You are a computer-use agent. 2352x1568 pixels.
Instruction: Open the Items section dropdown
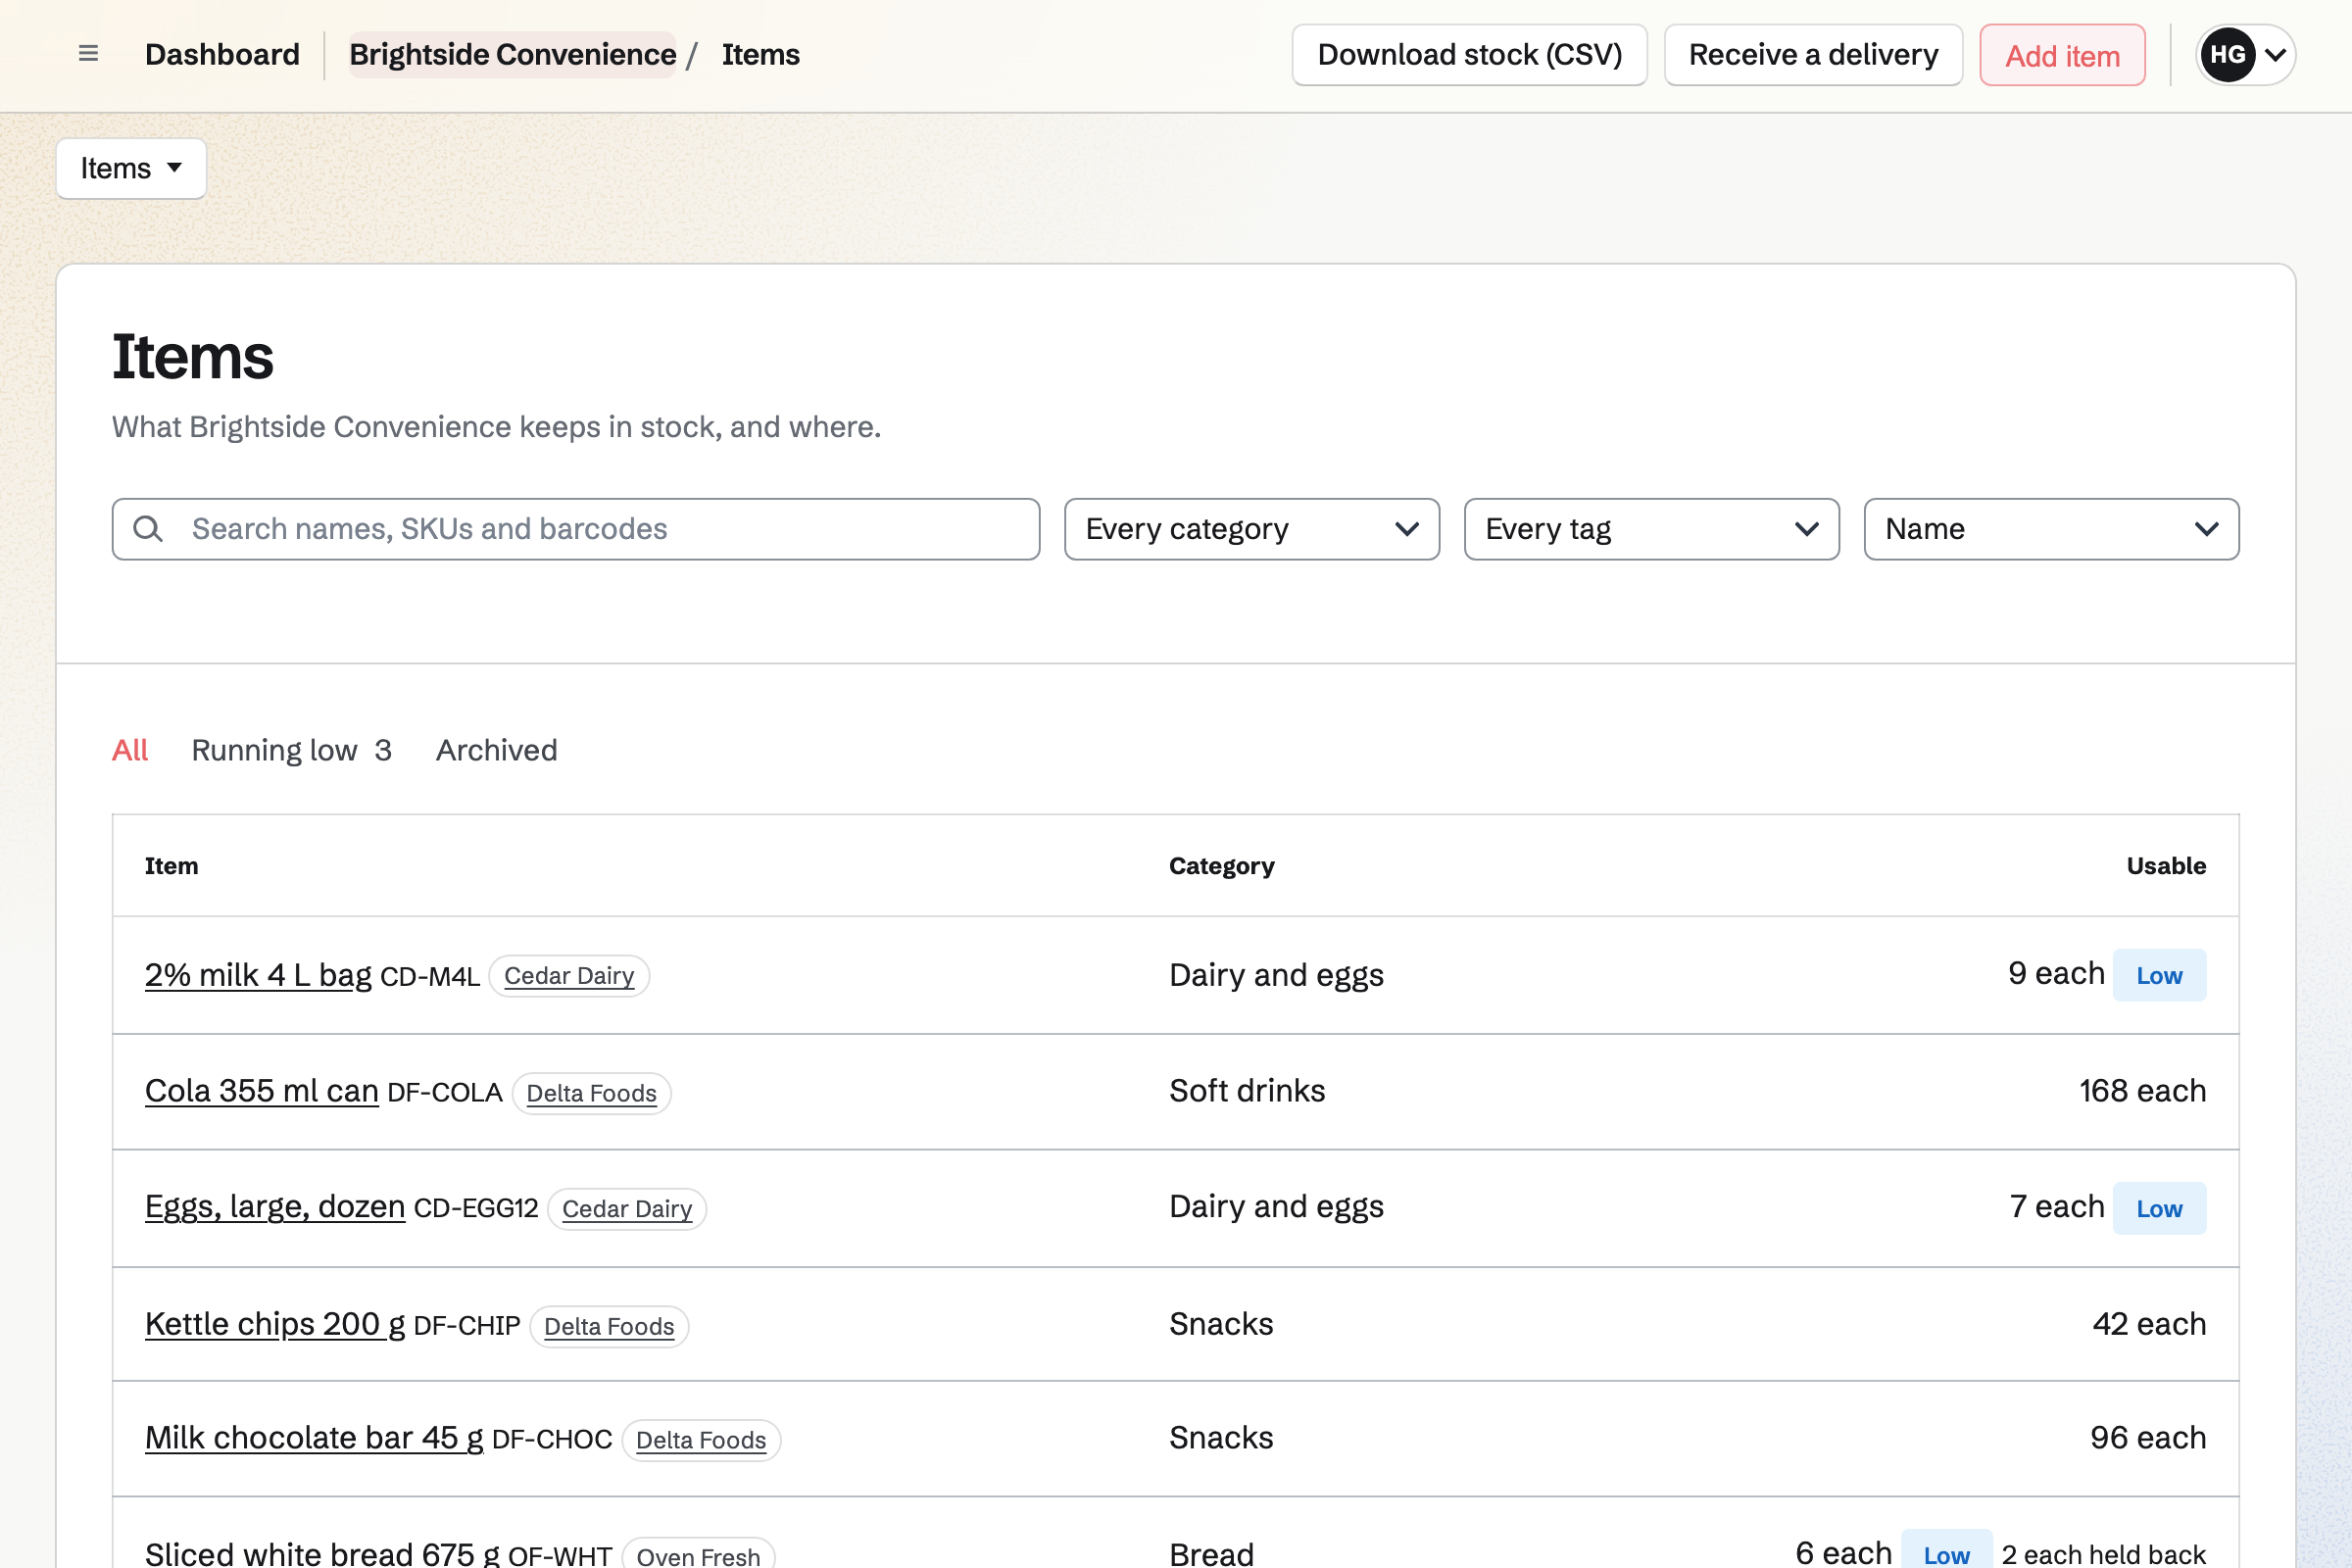131,168
